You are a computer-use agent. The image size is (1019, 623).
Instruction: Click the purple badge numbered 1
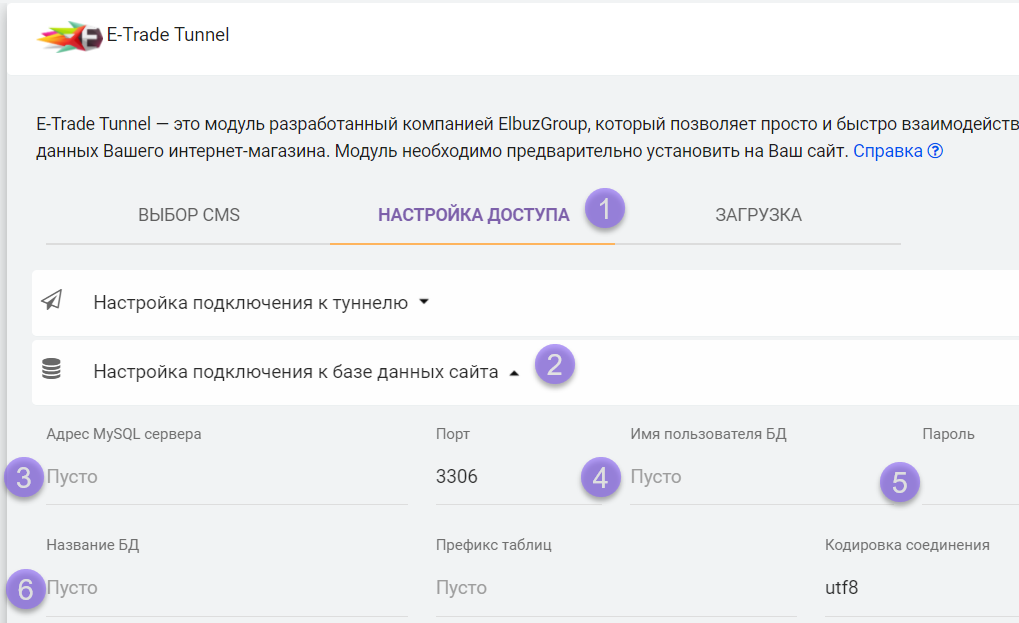coord(605,211)
